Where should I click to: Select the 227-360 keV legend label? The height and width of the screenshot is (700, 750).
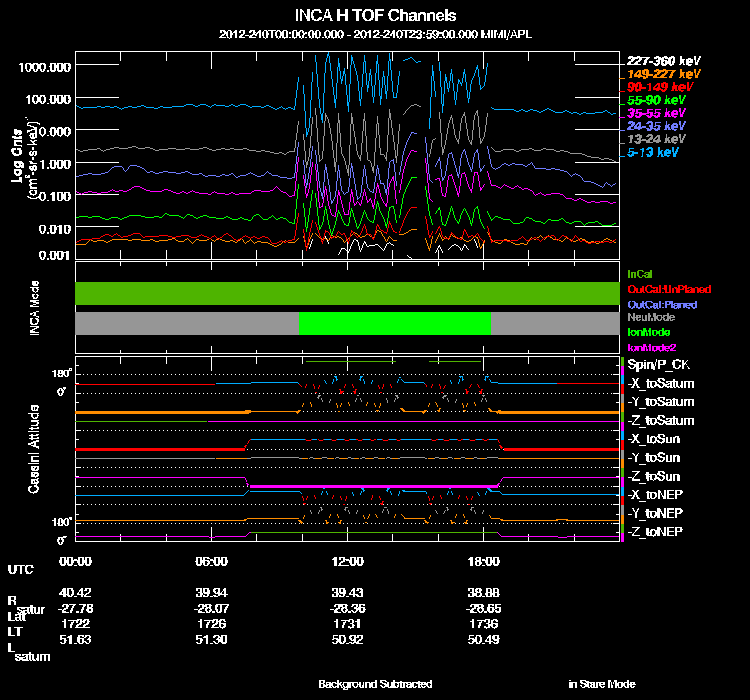(663, 61)
